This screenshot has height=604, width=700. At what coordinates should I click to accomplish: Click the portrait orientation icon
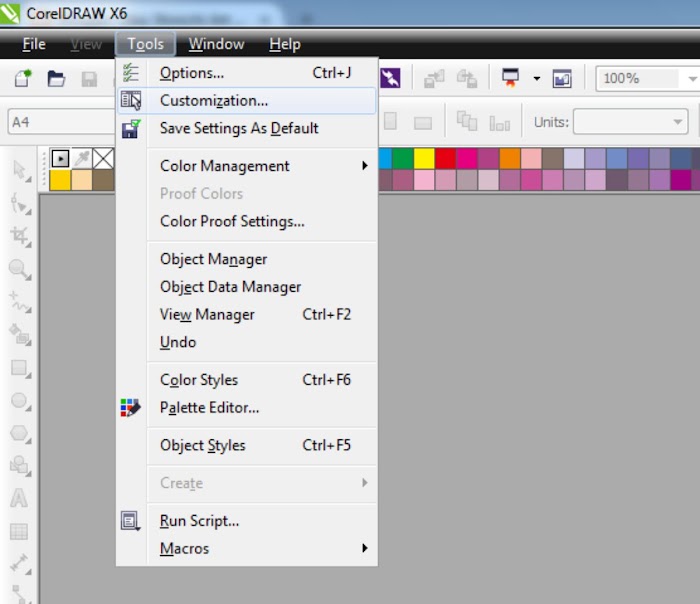(390, 121)
